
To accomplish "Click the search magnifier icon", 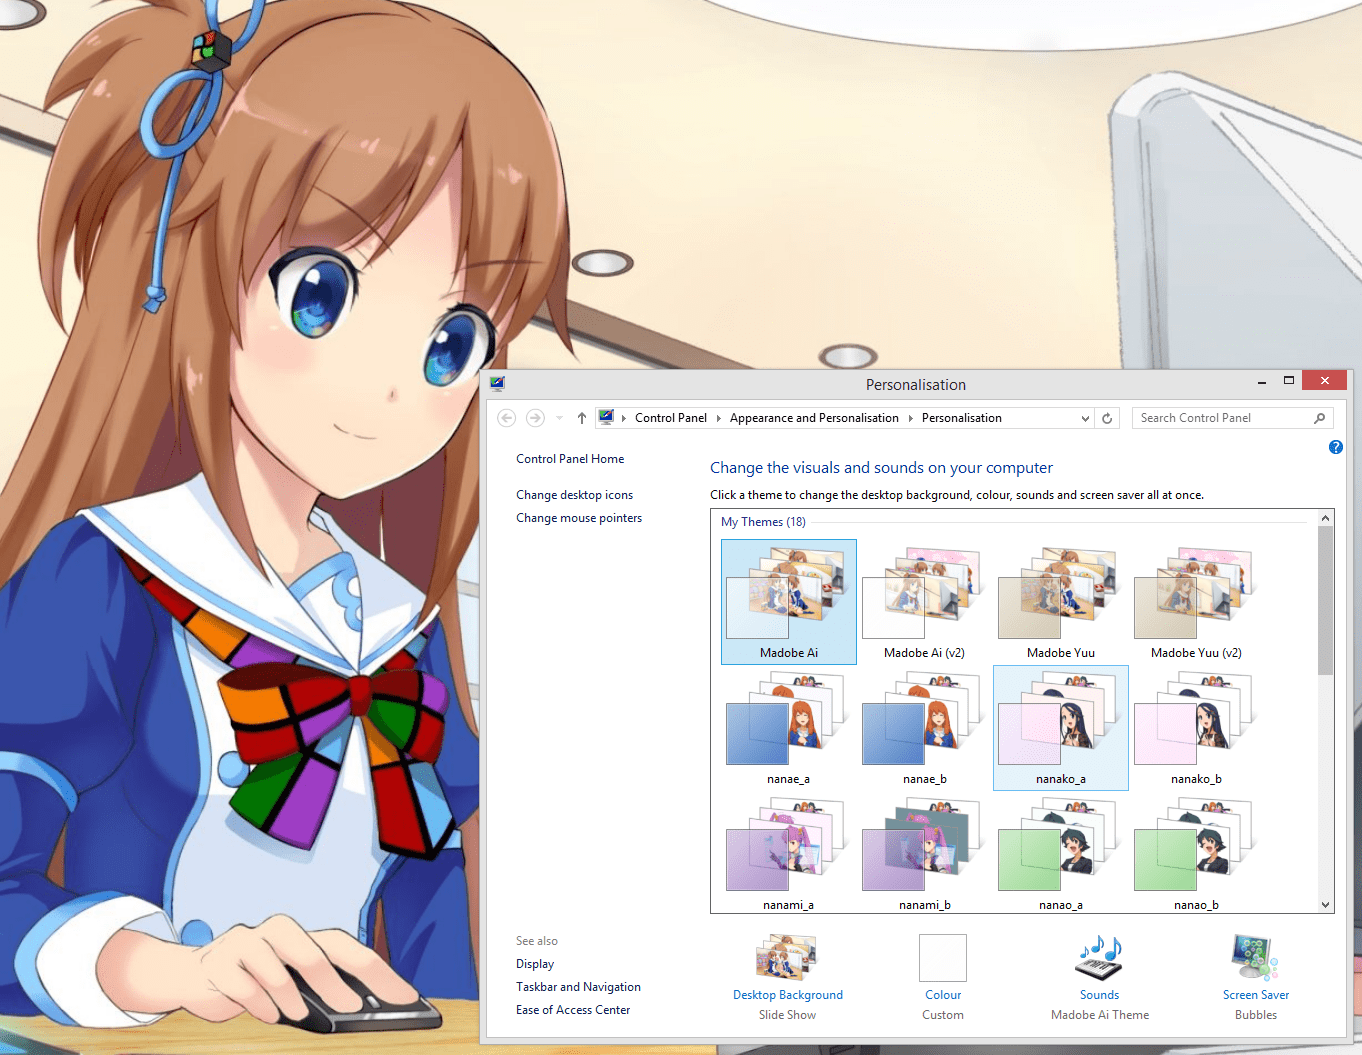I will tap(1320, 418).
